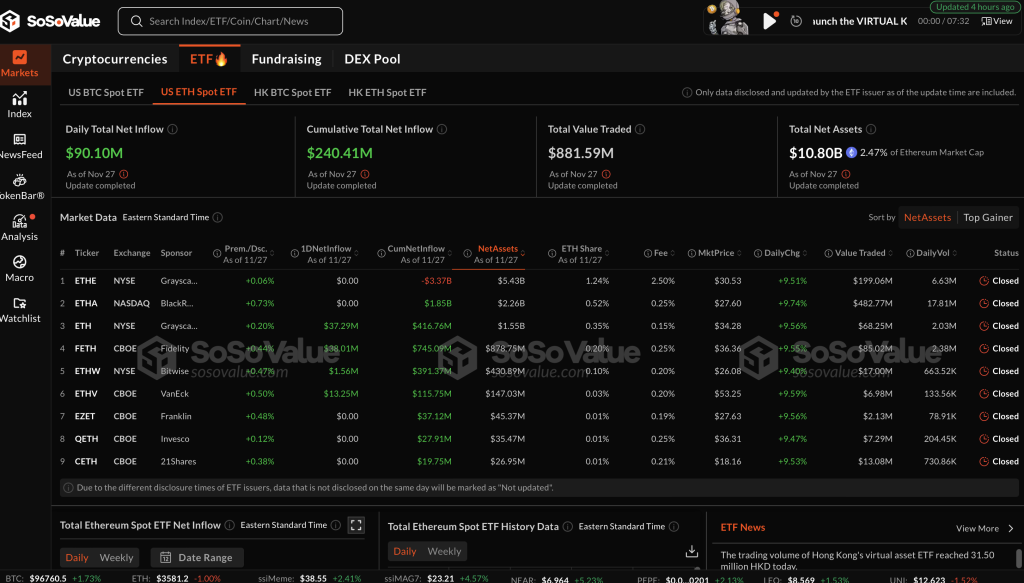Click the View button near the audio player

997,21
